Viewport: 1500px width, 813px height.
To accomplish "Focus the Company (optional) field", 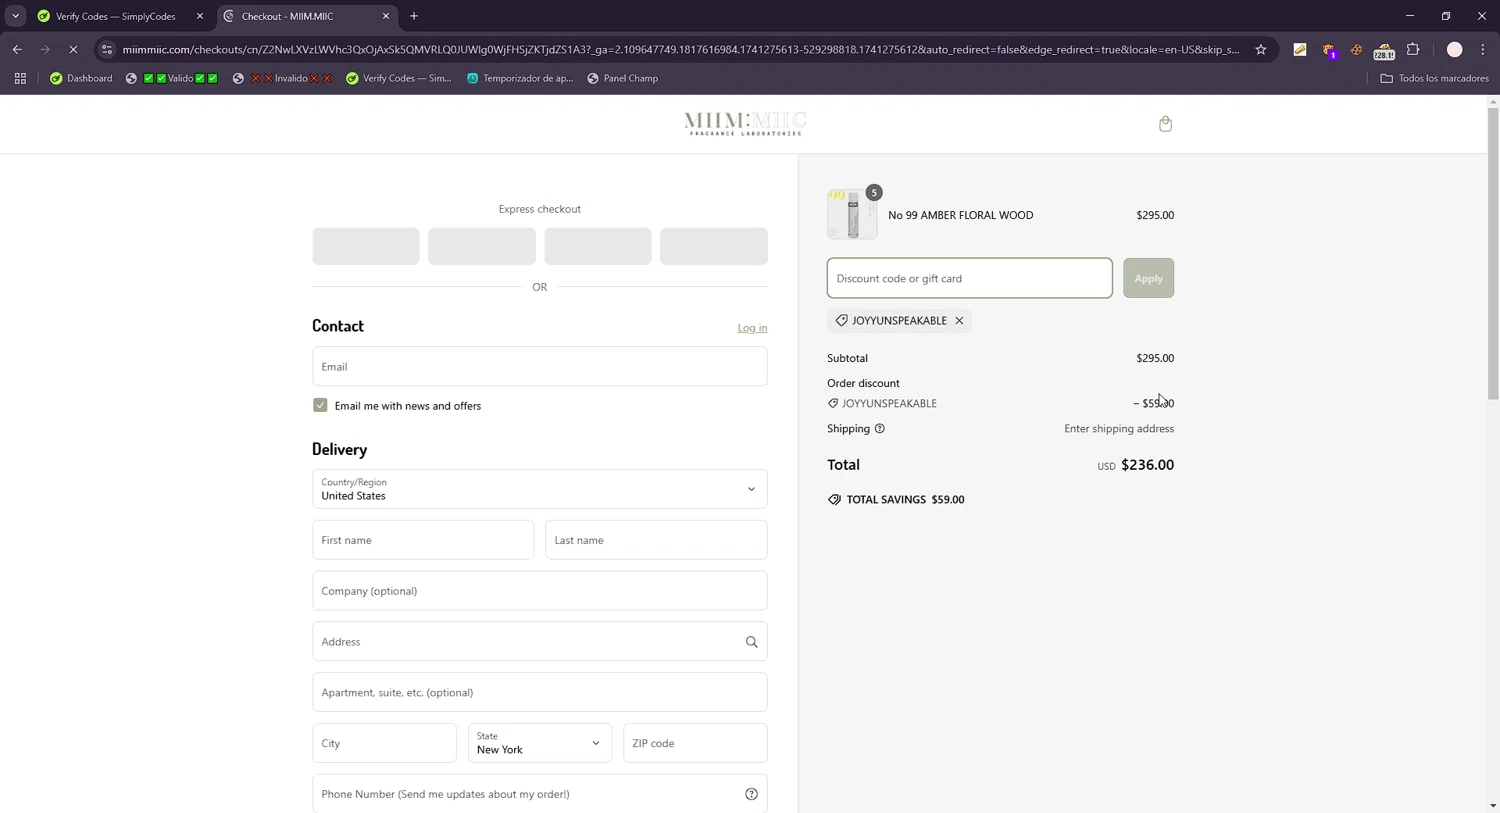I will click(x=540, y=591).
